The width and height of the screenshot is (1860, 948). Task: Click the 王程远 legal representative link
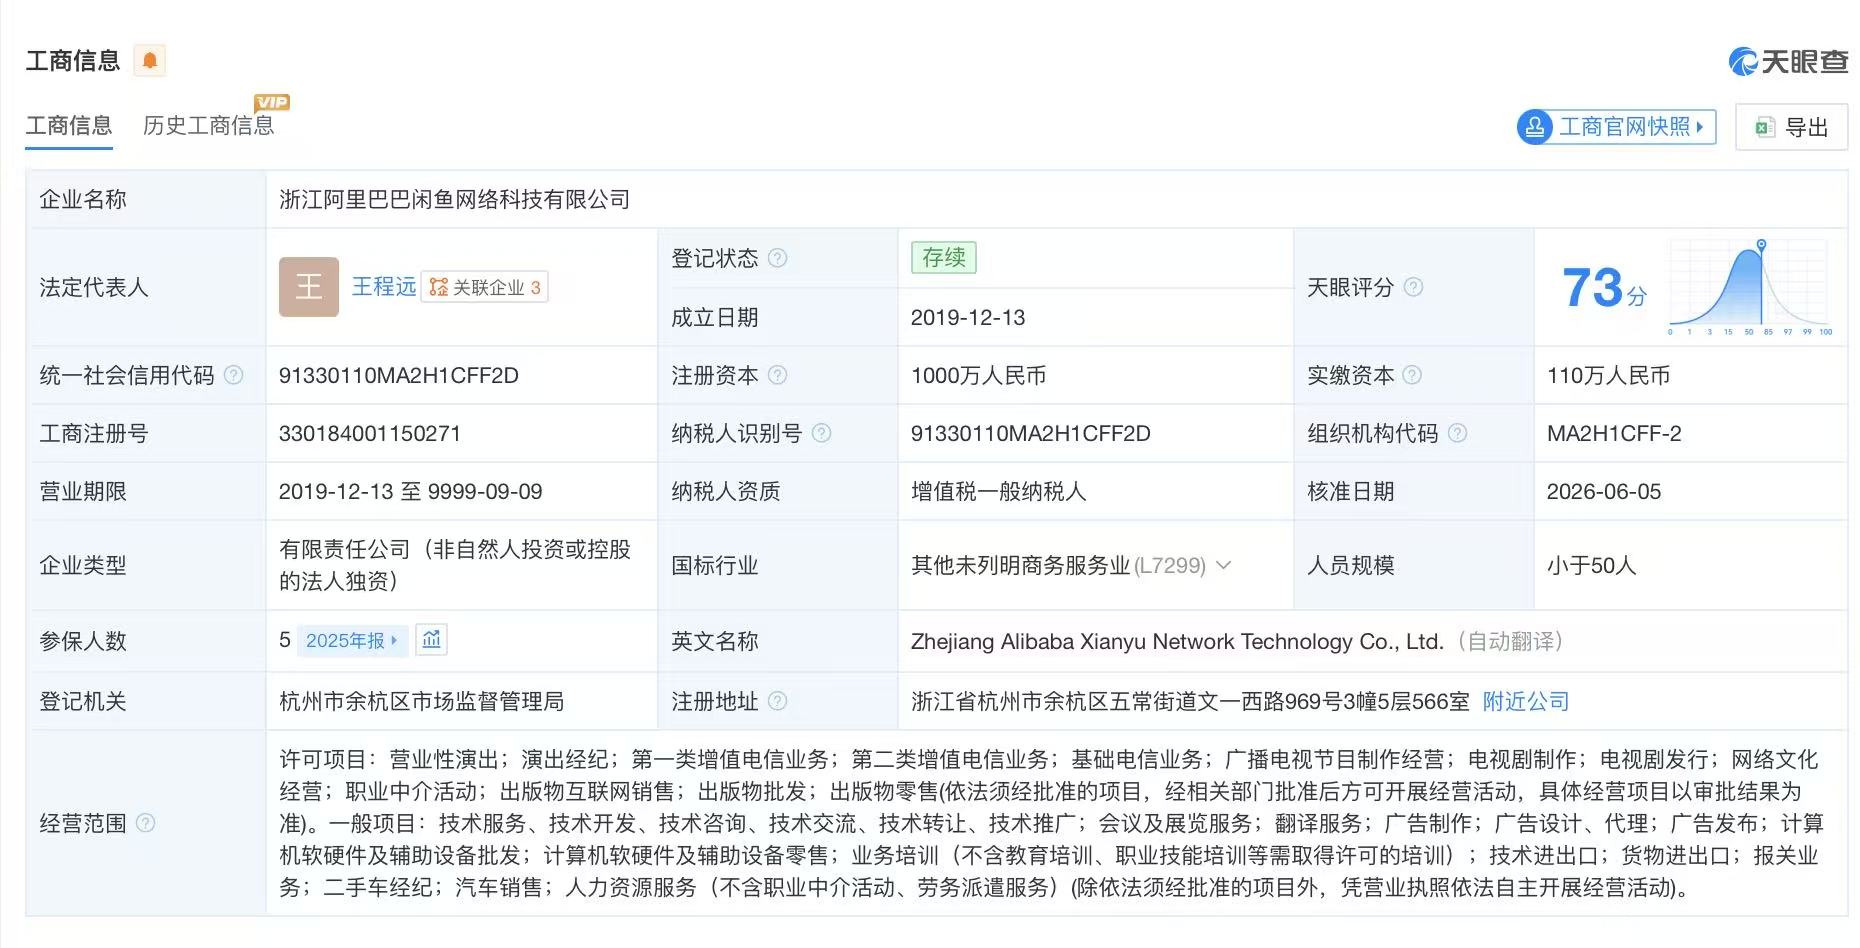coord(384,287)
